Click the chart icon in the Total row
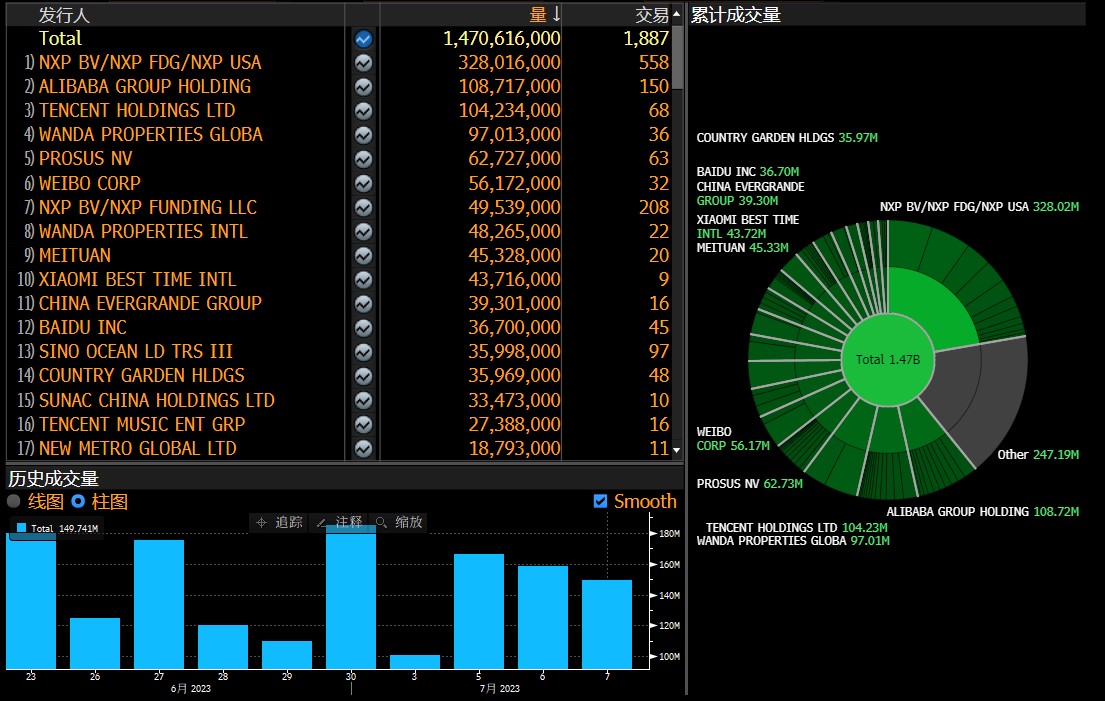 coord(363,38)
